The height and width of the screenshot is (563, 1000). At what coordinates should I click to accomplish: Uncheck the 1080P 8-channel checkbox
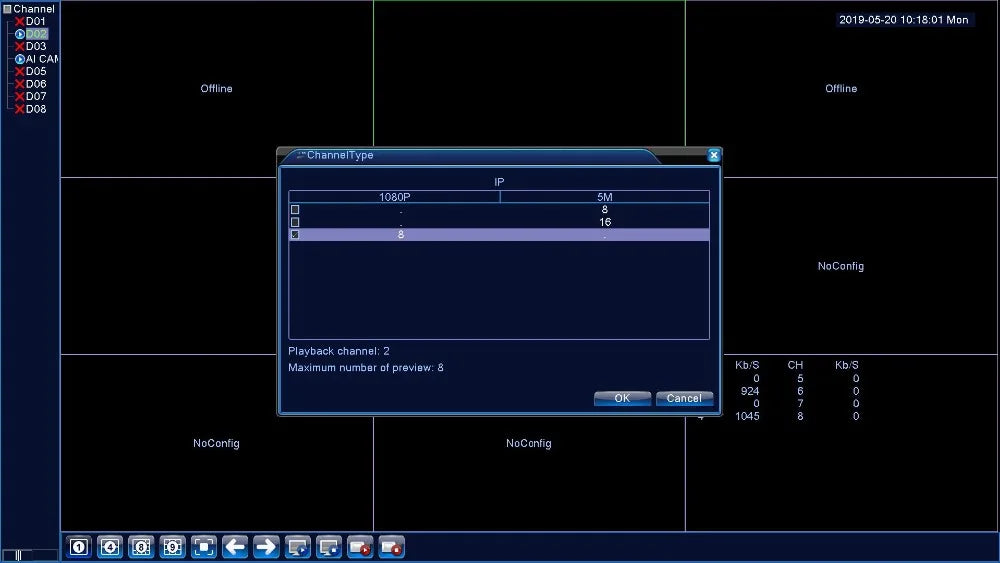295,235
